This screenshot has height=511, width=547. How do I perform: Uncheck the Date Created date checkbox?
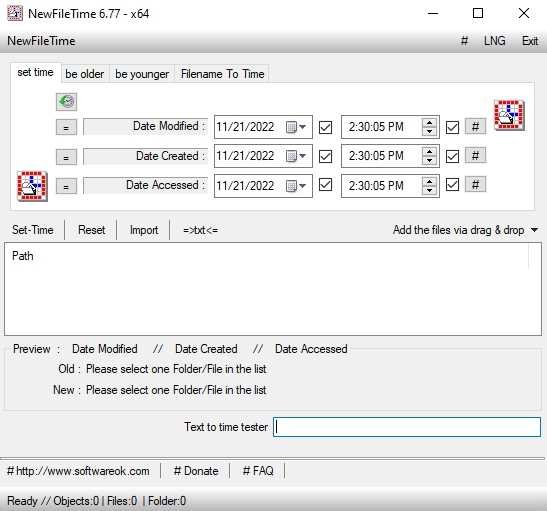coord(325,156)
